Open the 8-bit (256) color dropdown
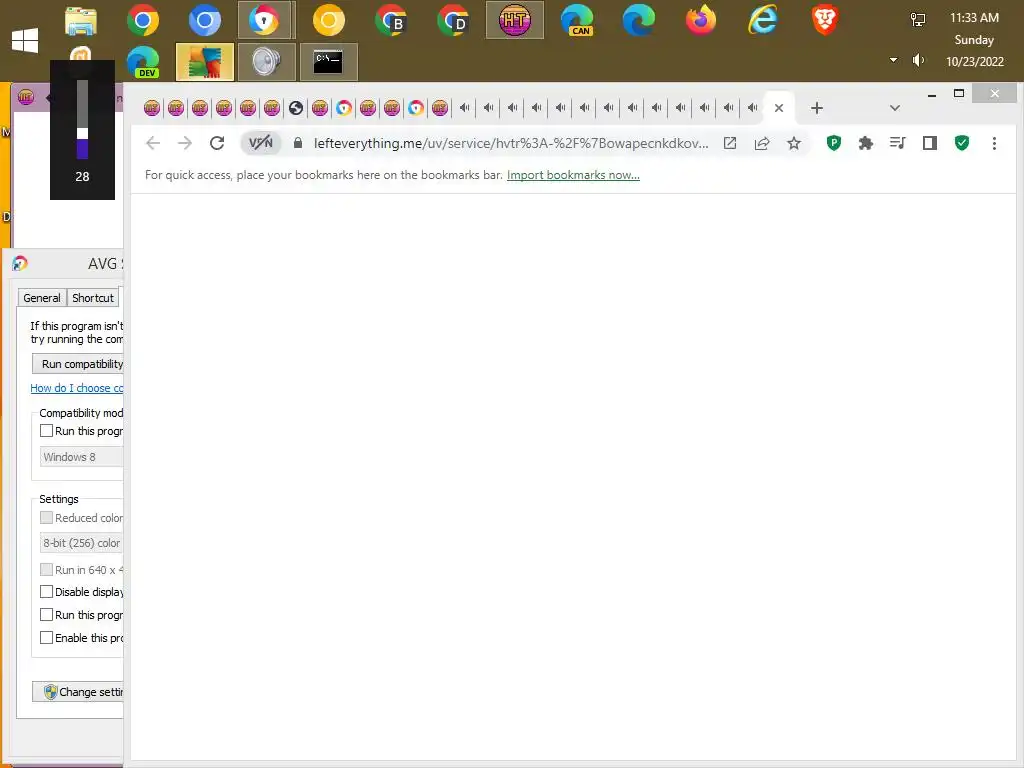Viewport: 1024px width, 768px height. pyautogui.click(x=82, y=543)
